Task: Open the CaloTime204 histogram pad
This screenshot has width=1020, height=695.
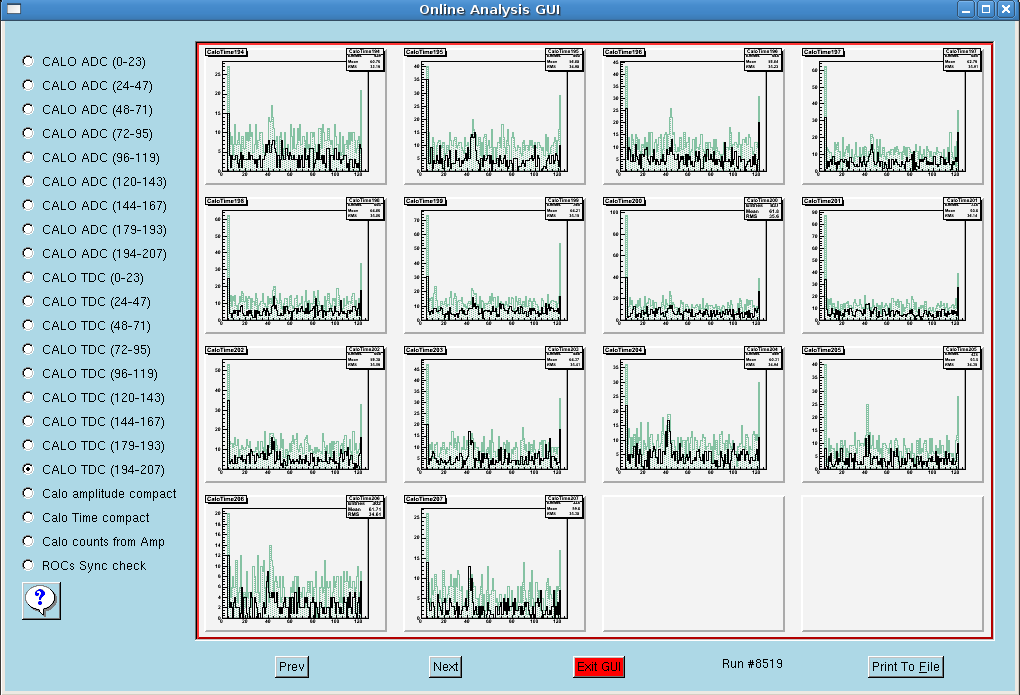Action: [x=693, y=414]
